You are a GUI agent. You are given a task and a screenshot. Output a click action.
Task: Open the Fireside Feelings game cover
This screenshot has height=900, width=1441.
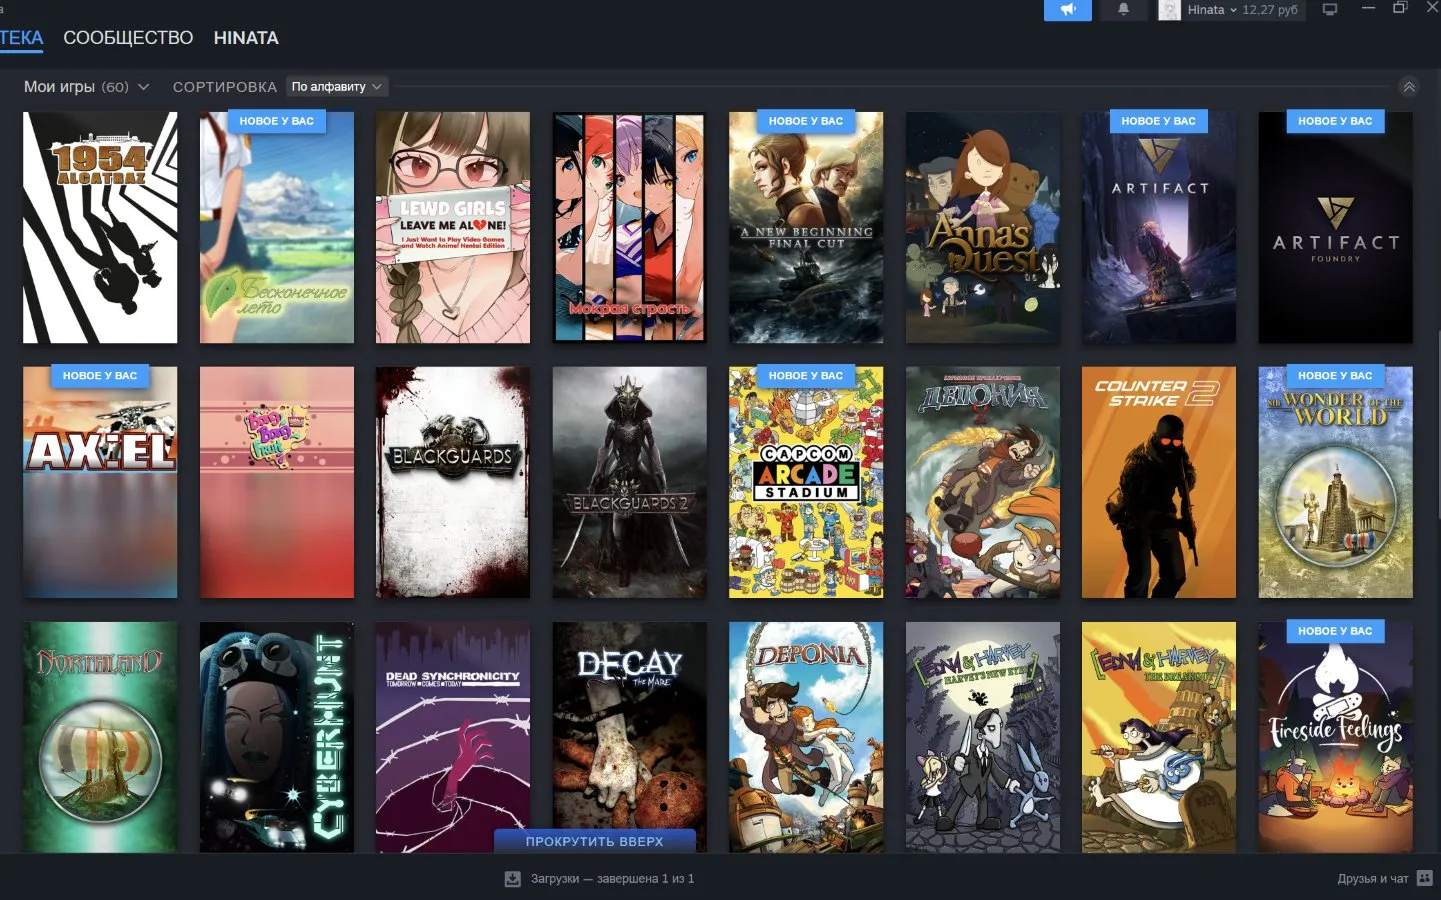tap(1336, 737)
